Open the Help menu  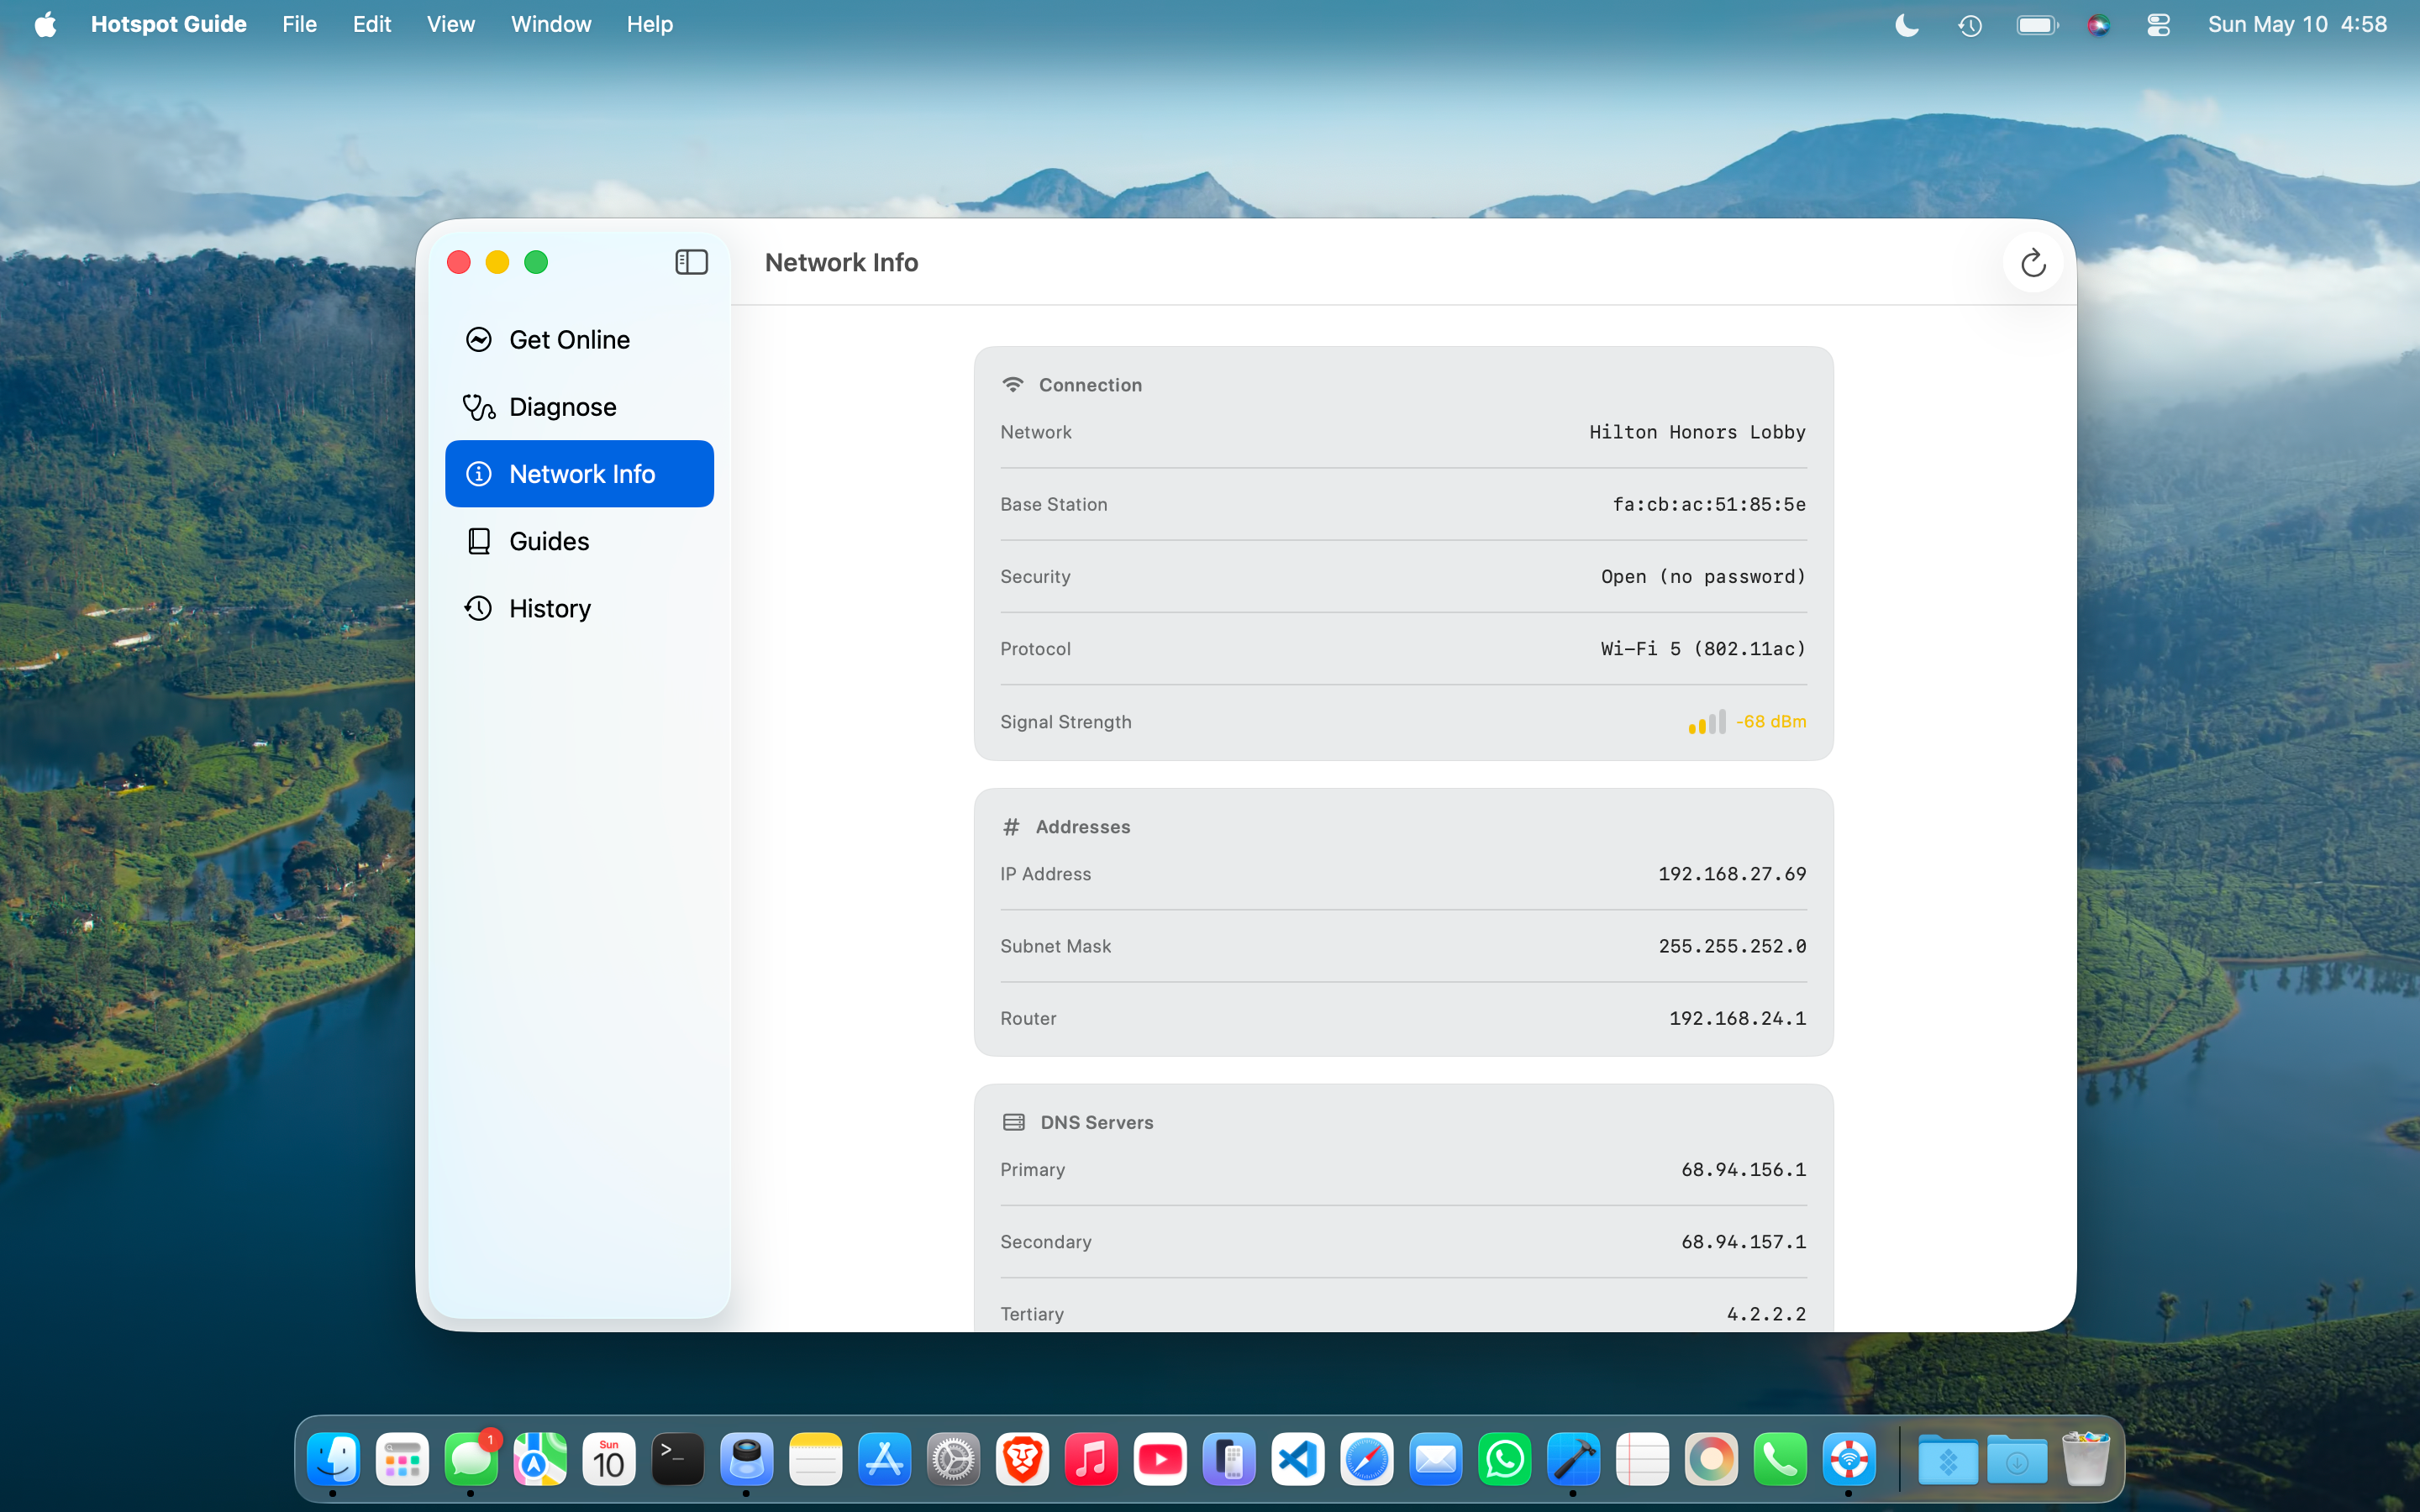(649, 24)
